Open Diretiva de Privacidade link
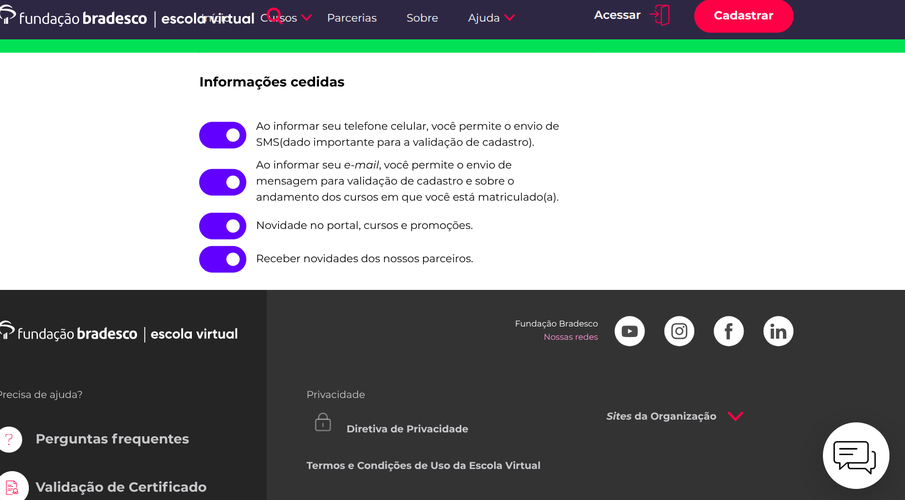905x500 pixels. click(x=407, y=429)
